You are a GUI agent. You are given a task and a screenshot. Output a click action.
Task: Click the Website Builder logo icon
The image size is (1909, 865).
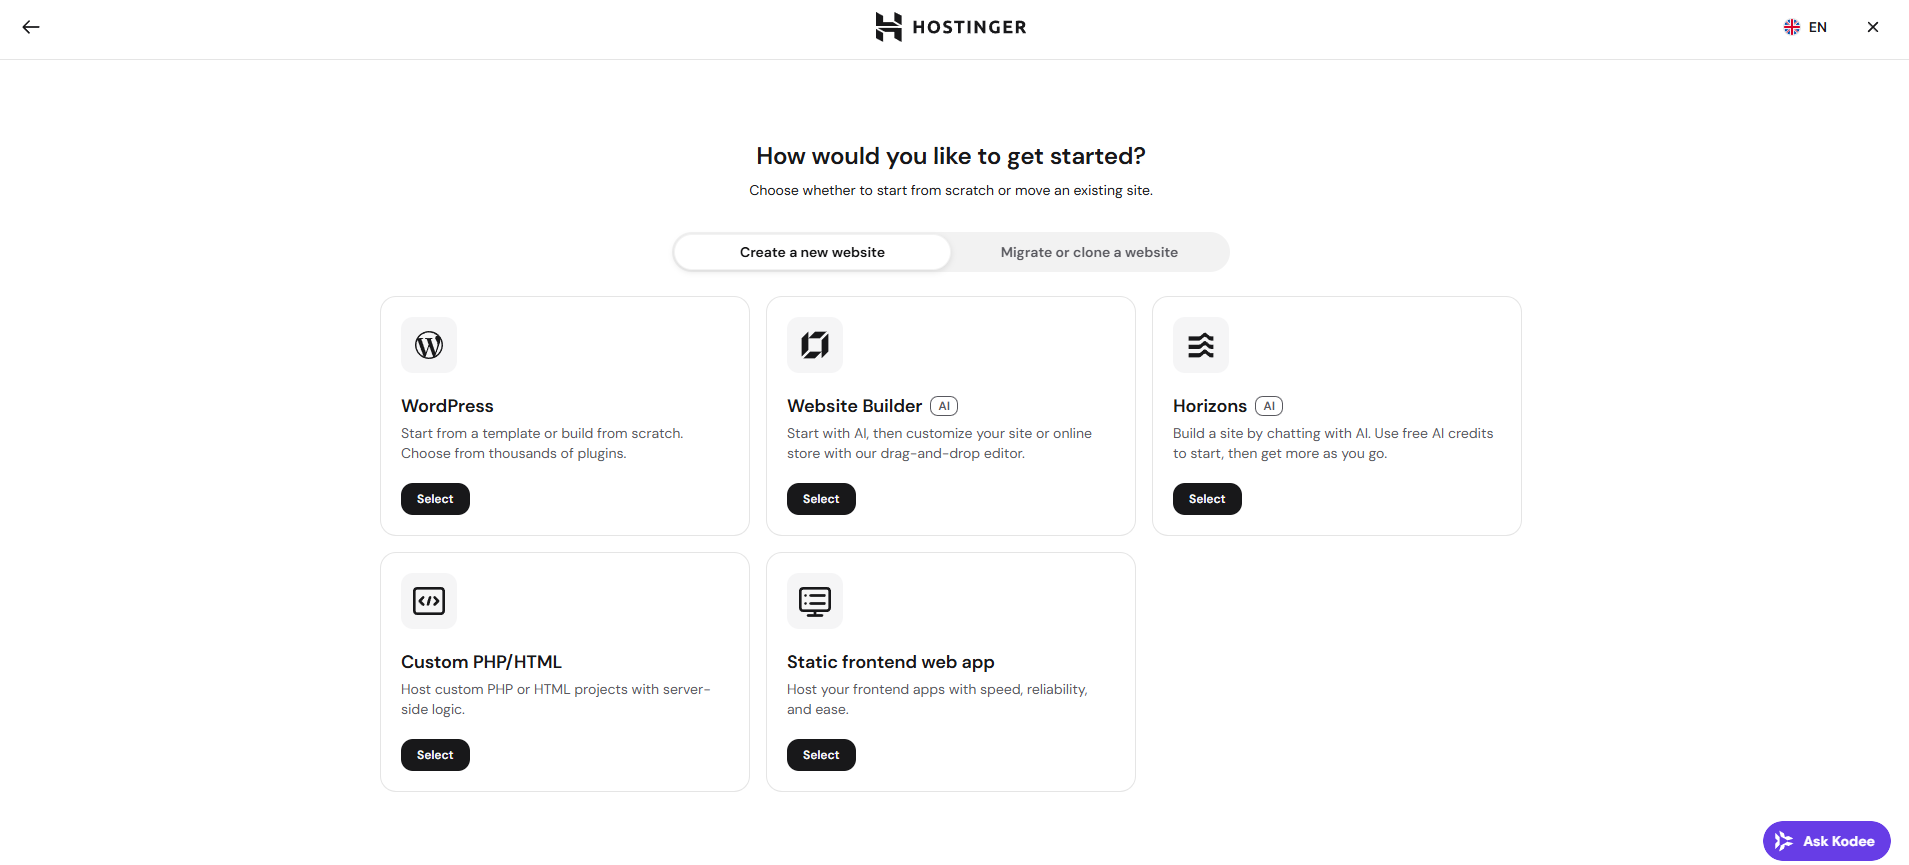tap(815, 345)
